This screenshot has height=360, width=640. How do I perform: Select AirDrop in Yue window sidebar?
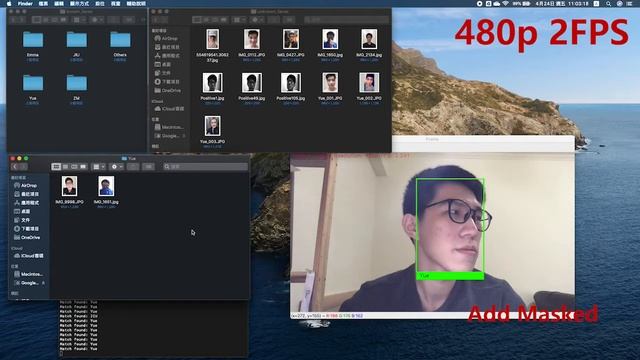[26, 186]
